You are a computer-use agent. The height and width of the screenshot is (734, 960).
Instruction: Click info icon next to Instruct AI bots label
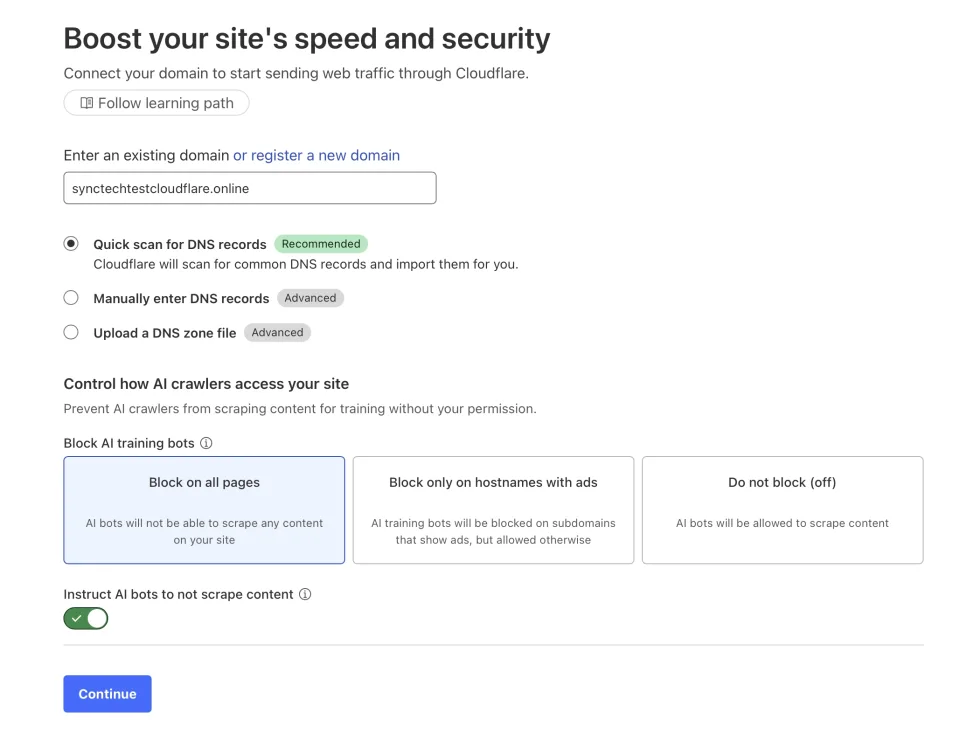tap(305, 594)
